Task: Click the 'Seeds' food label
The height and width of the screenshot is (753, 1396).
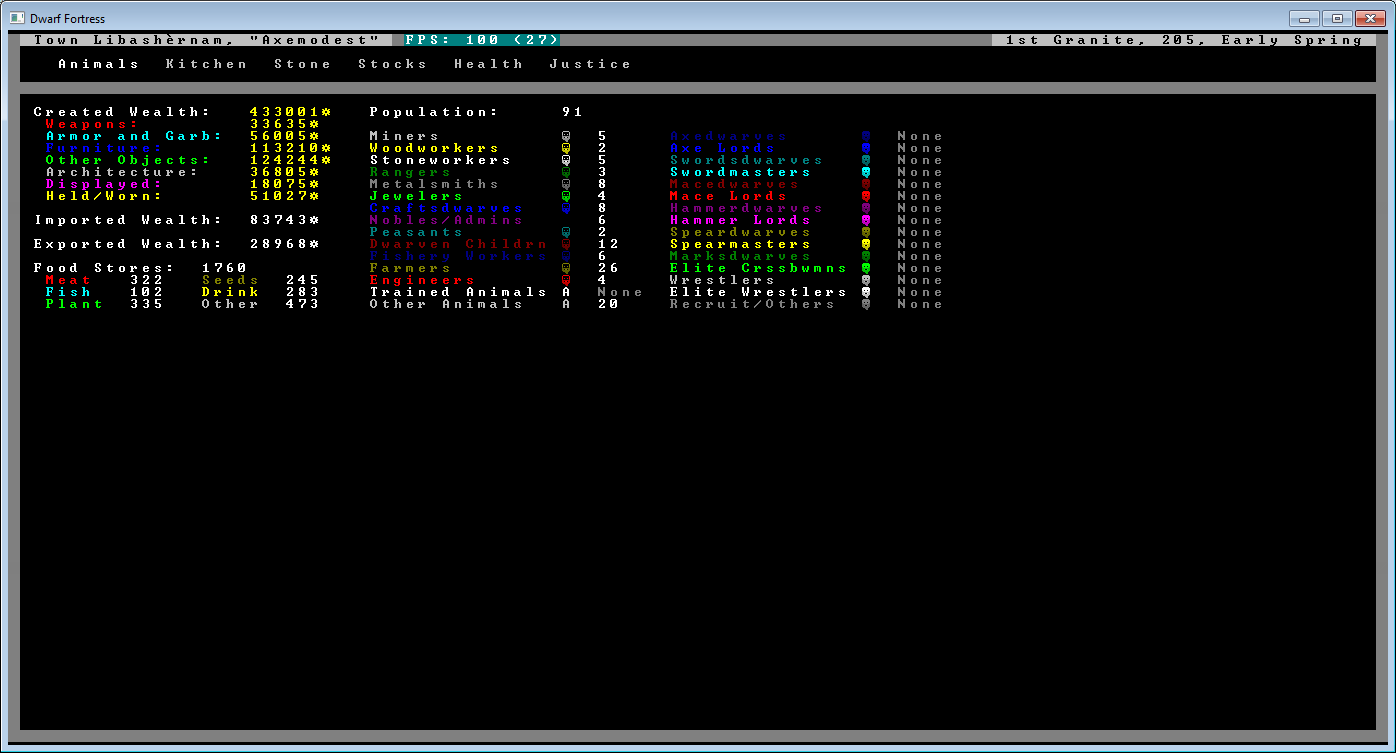Action: click(x=231, y=280)
